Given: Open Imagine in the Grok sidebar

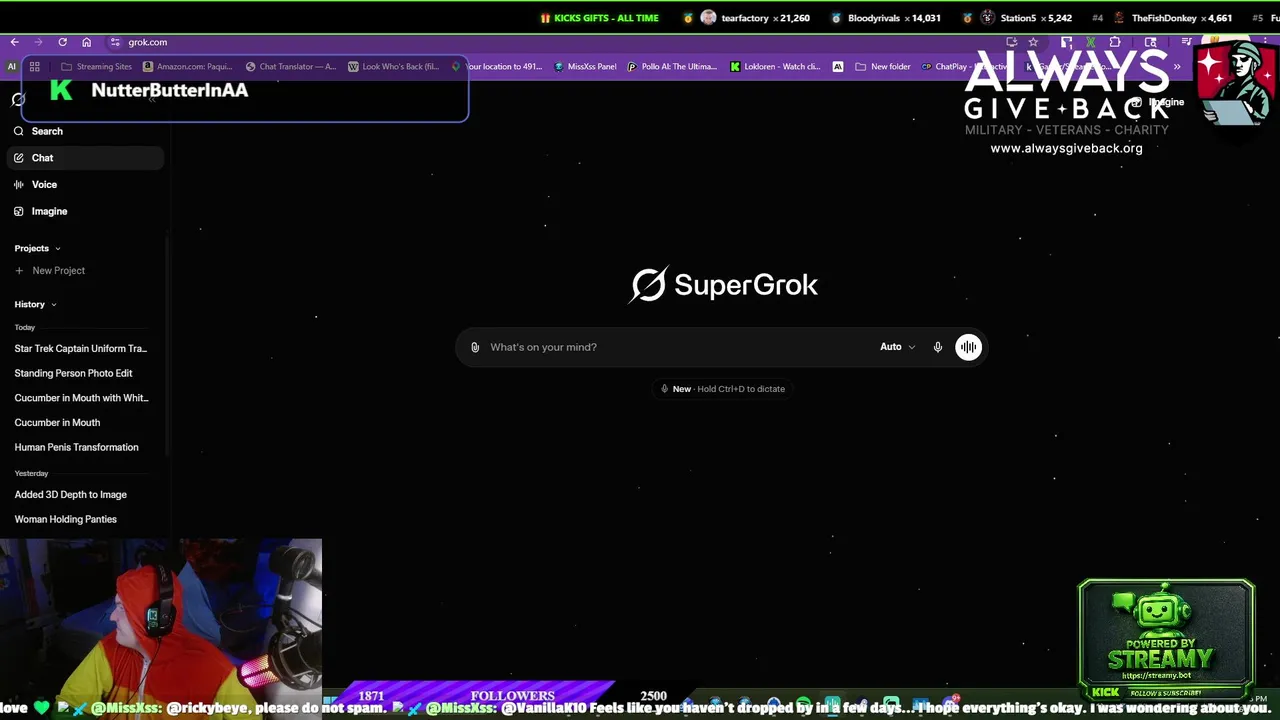Looking at the screenshot, I should point(84,211).
